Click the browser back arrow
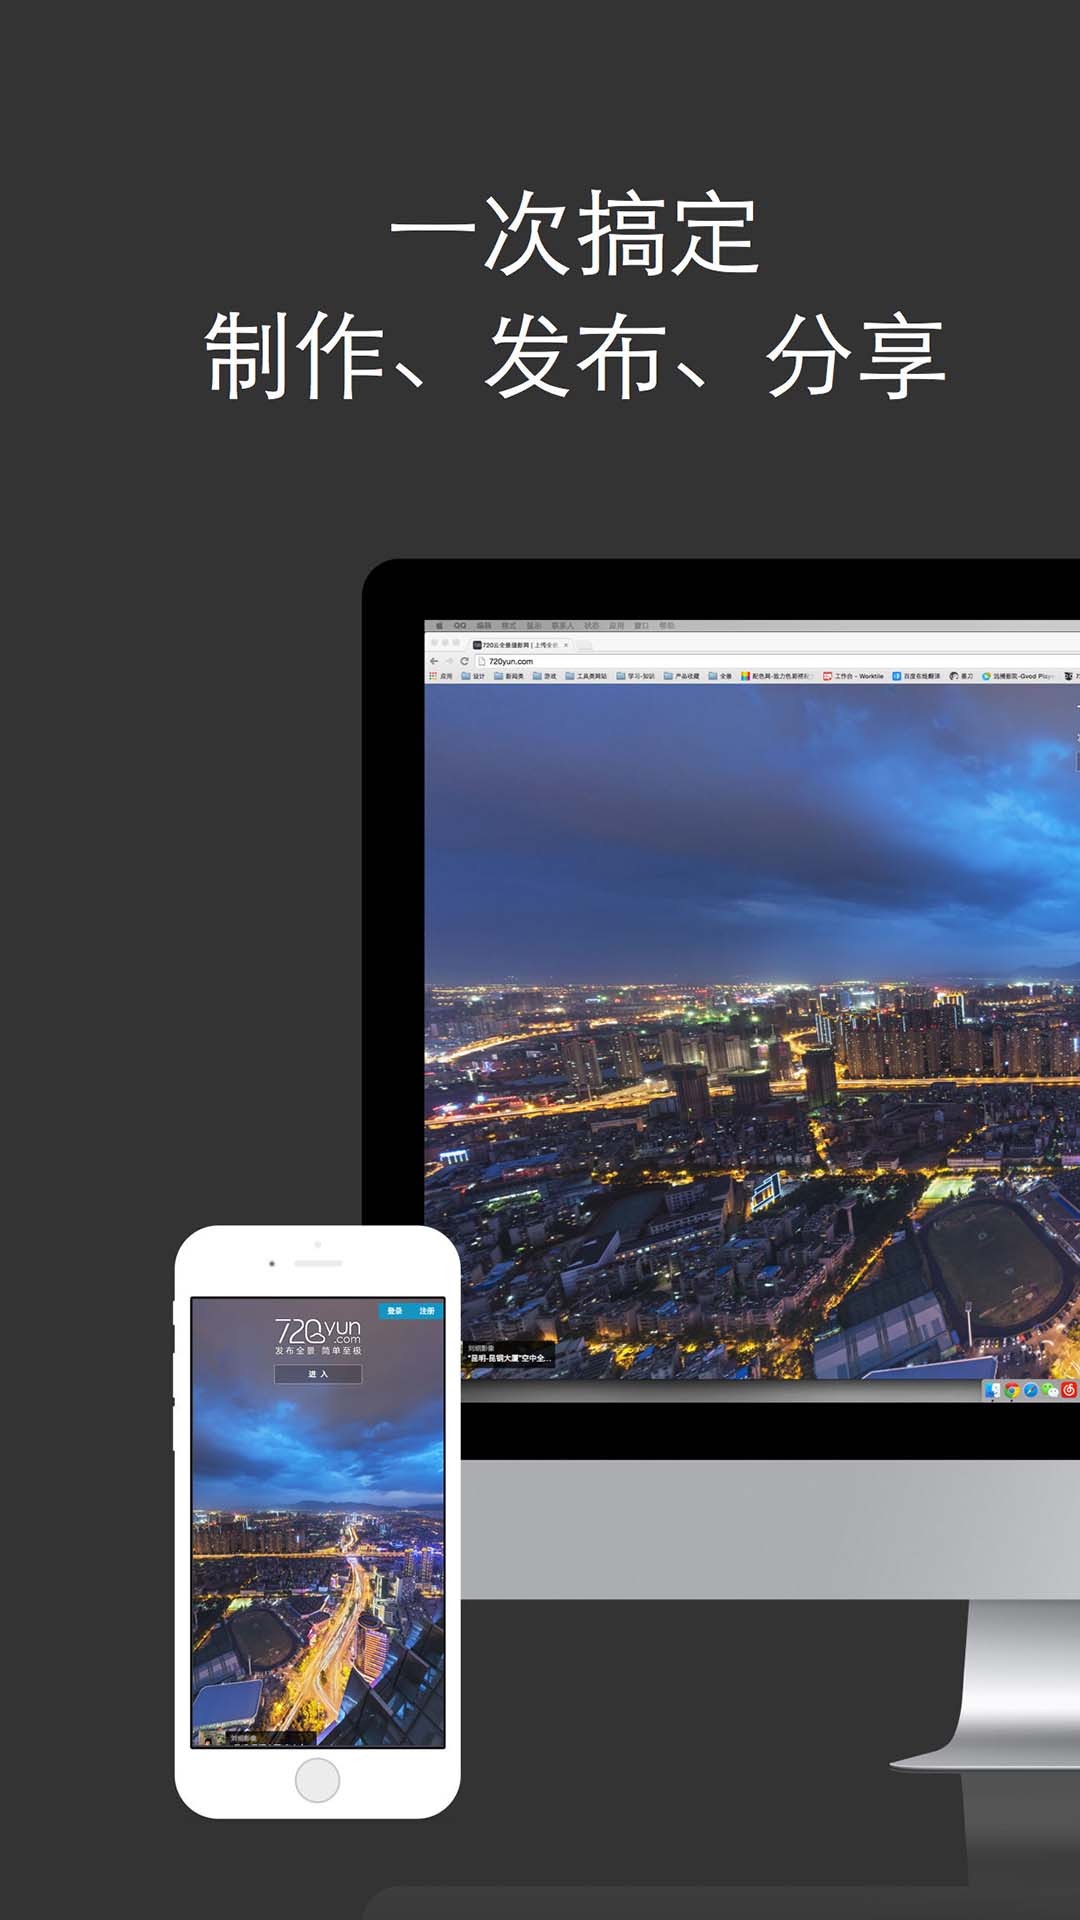This screenshot has width=1080, height=1920. tap(434, 661)
